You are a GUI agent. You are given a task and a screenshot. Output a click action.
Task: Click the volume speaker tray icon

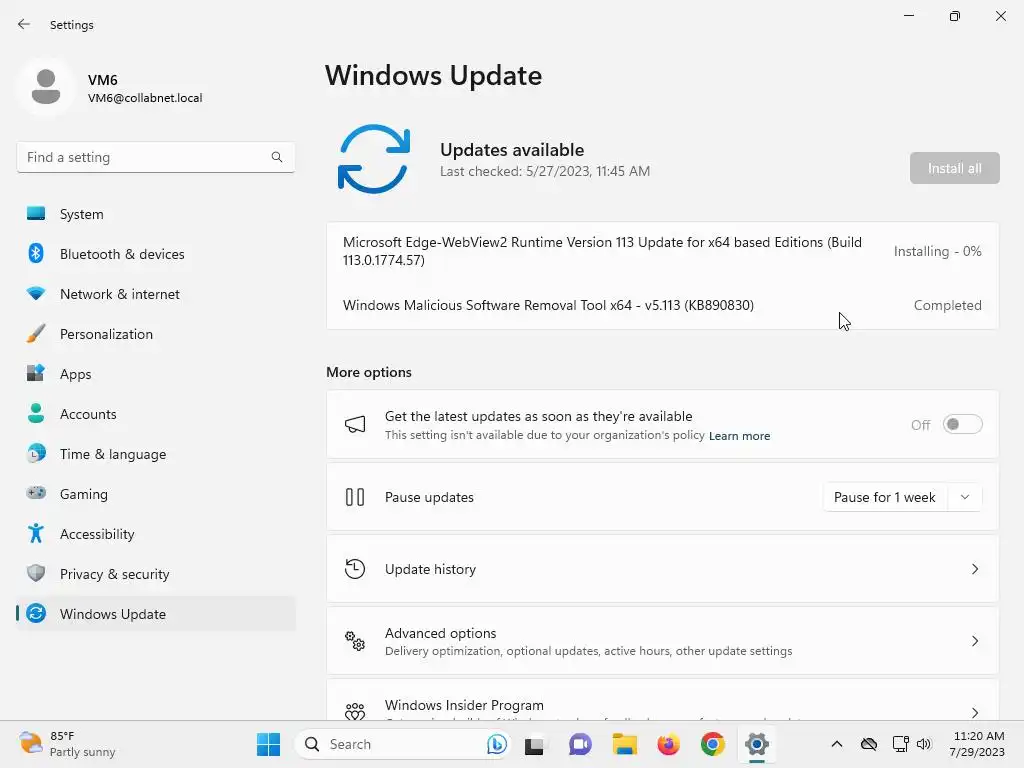pos(923,744)
